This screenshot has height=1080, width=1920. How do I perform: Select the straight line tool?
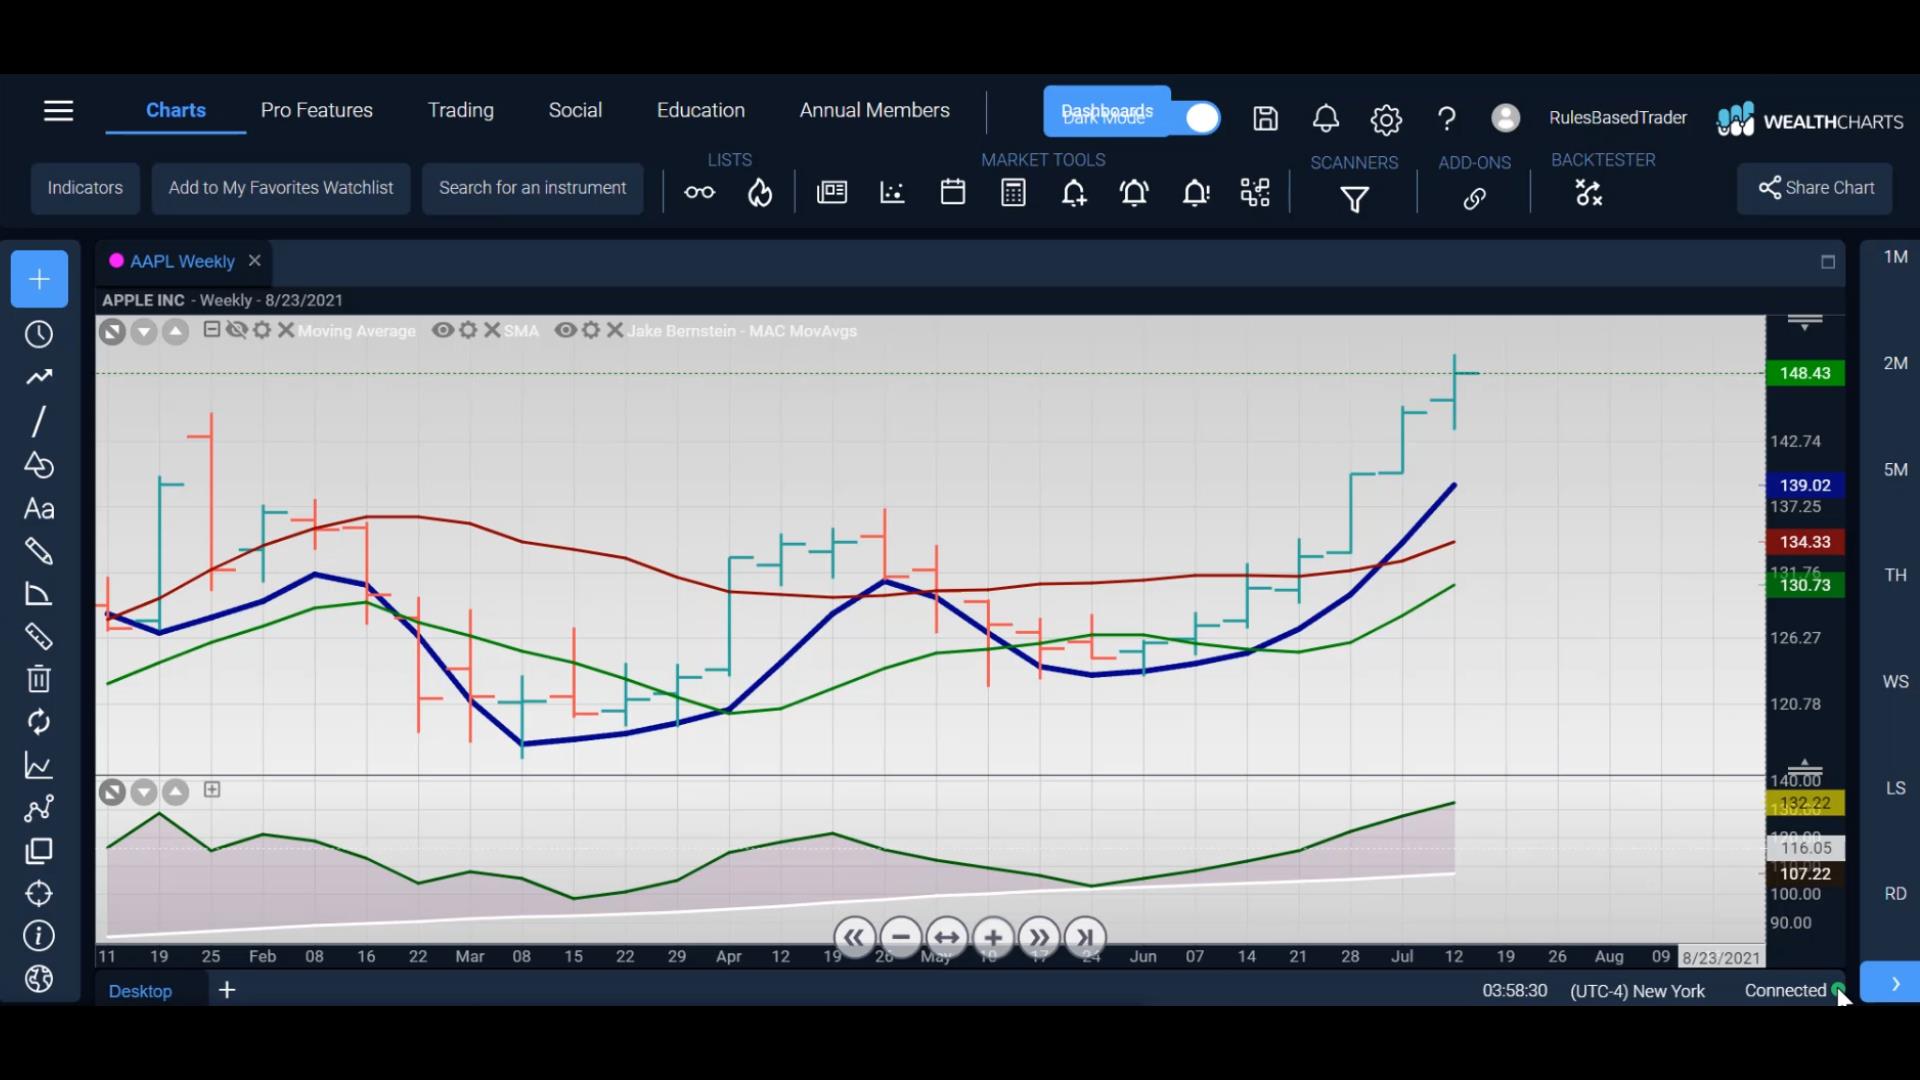point(39,421)
